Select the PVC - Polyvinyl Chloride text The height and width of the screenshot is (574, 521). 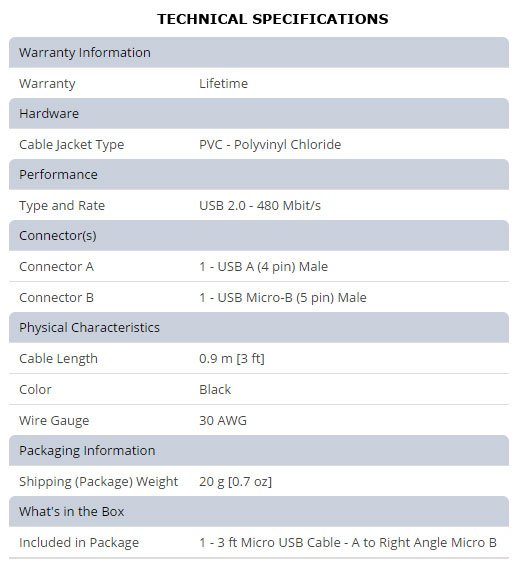(x=270, y=145)
